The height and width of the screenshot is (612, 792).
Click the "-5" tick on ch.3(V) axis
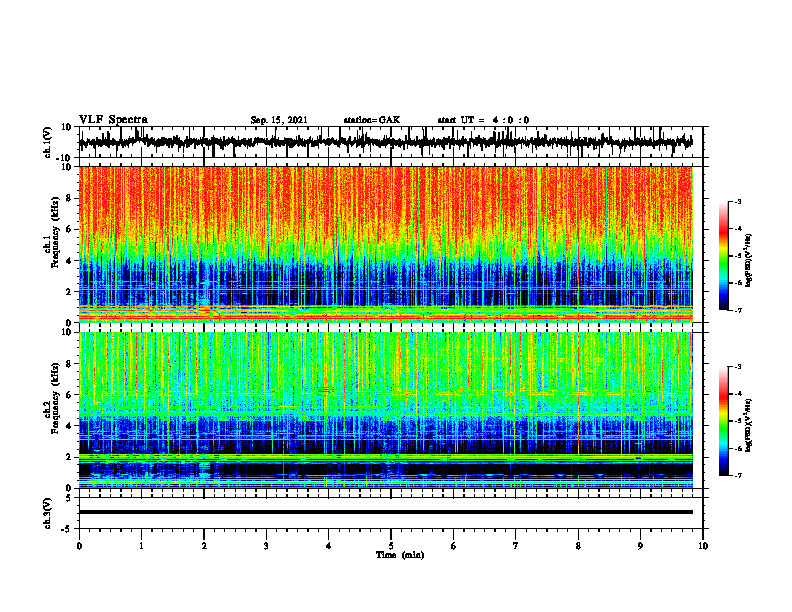click(x=67, y=529)
